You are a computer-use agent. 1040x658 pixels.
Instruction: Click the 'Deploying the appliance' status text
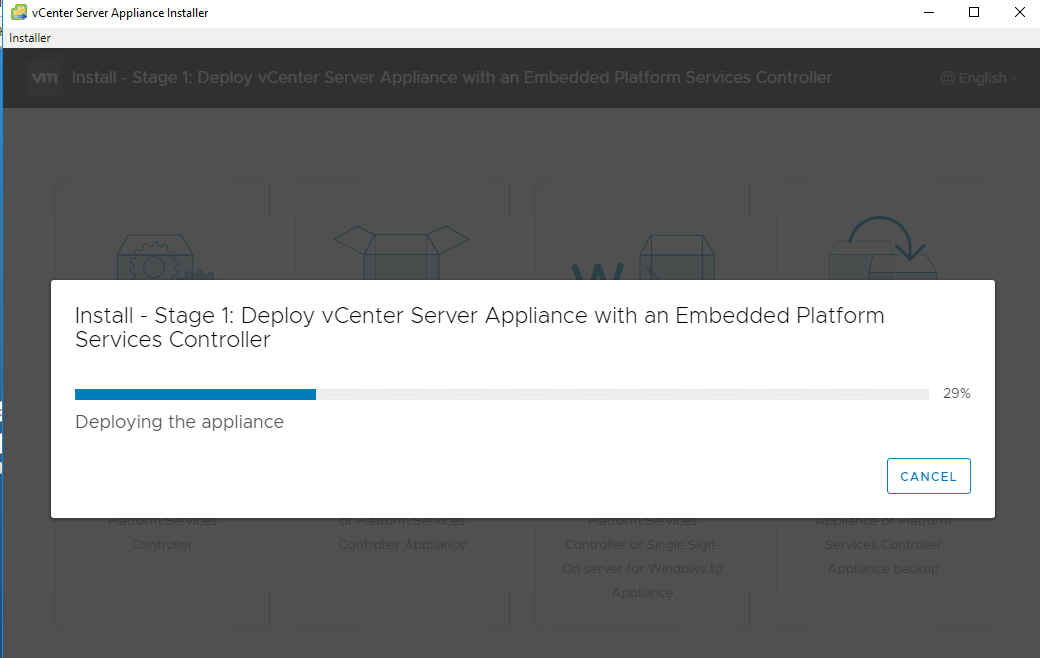coord(180,422)
